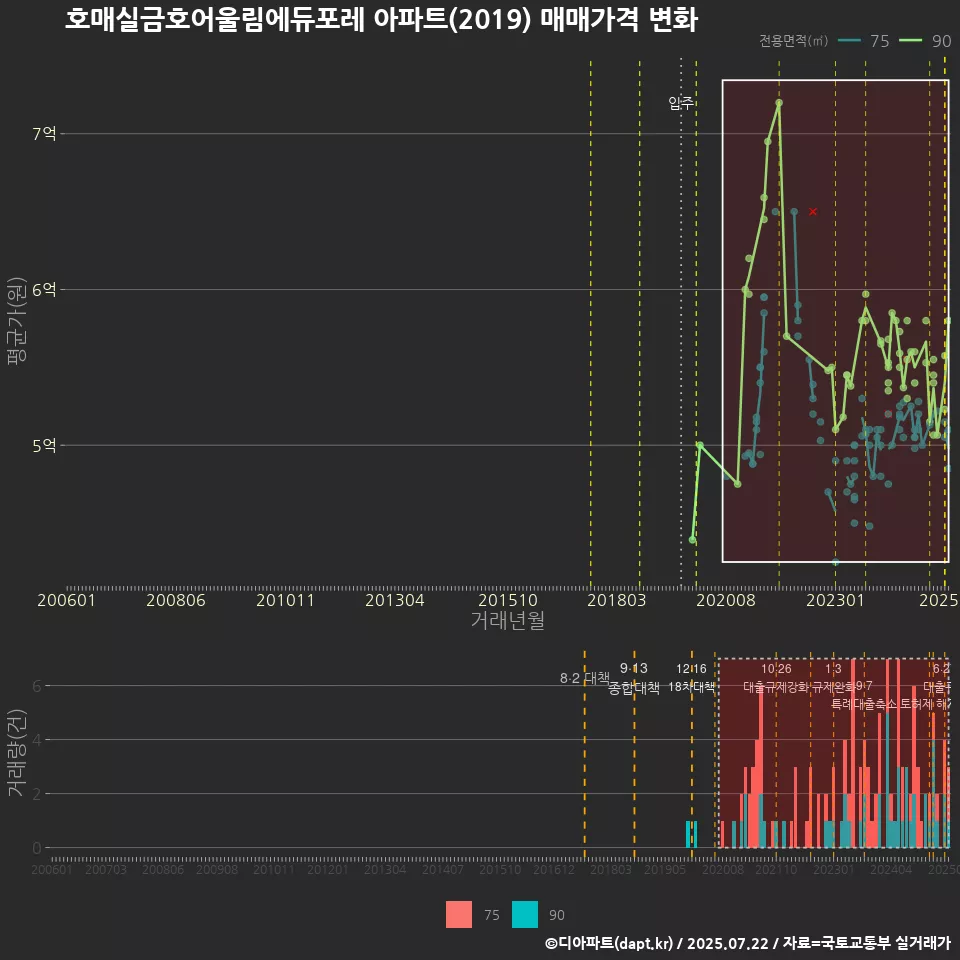Click the 평균가(원) axis title
Image resolution: width=960 pixels, height=960 pixels.
tap(17, 321)
